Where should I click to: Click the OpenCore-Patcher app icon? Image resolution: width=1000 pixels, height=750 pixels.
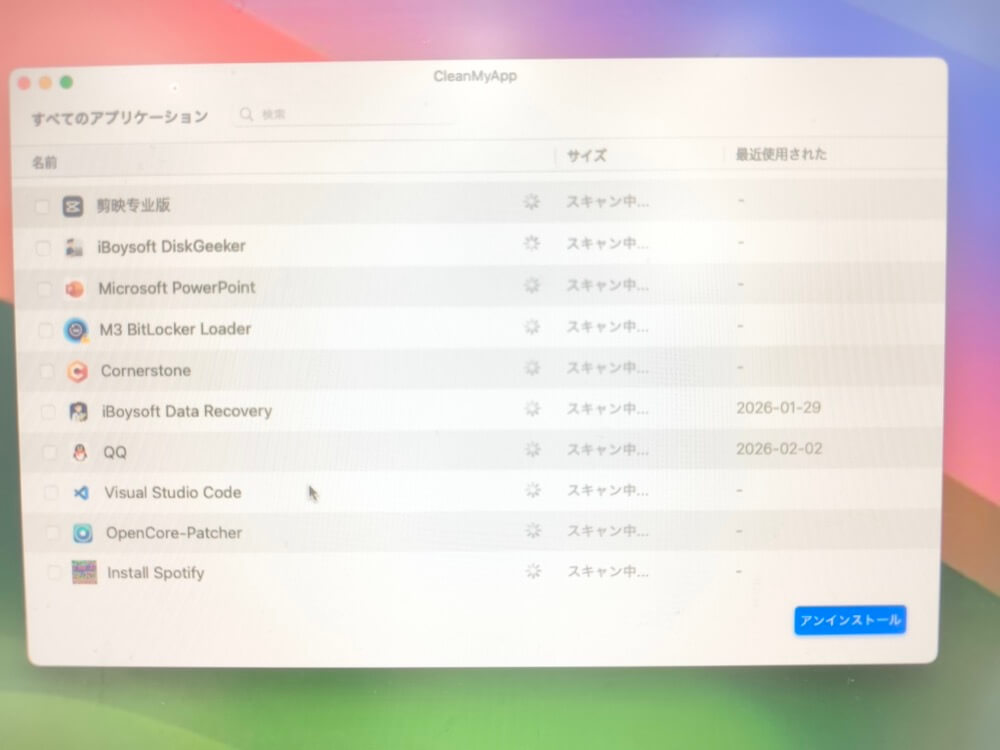pos(83,533)
